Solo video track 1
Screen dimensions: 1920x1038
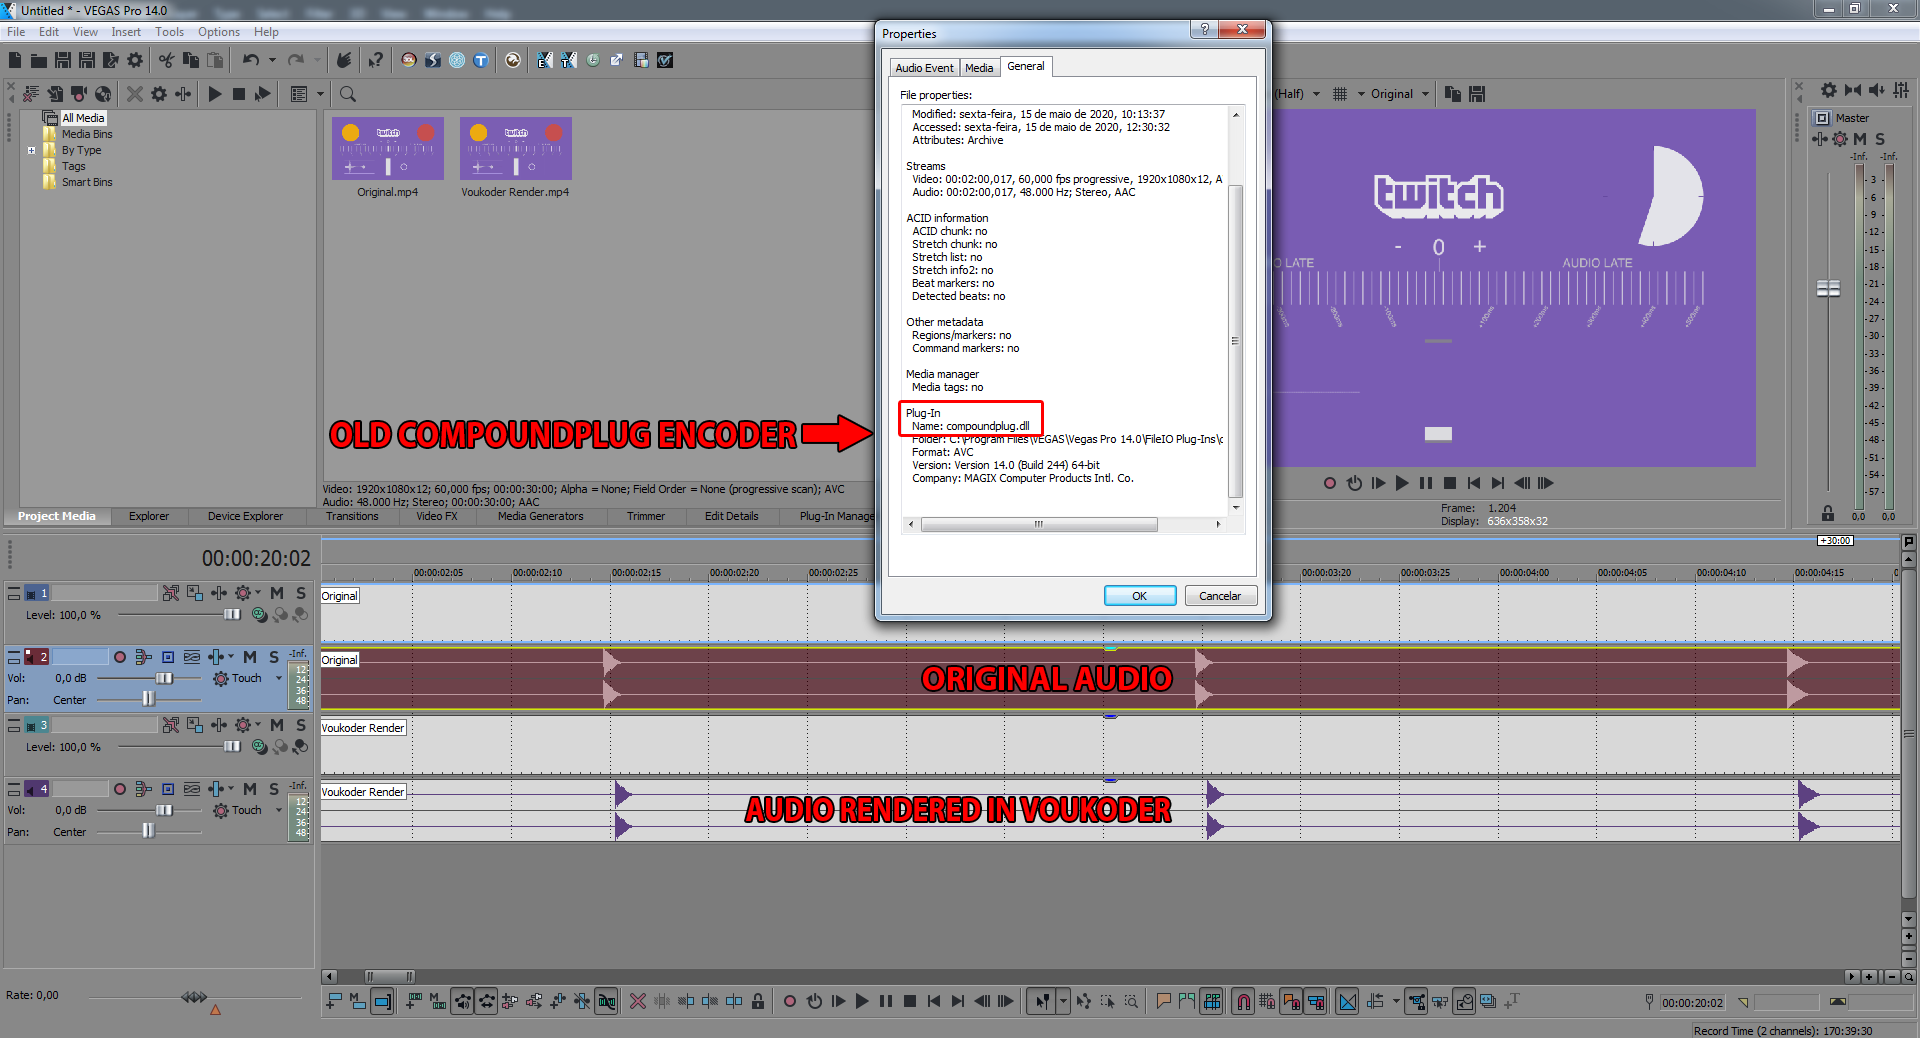pyautogui.click(x=301, y=593)
